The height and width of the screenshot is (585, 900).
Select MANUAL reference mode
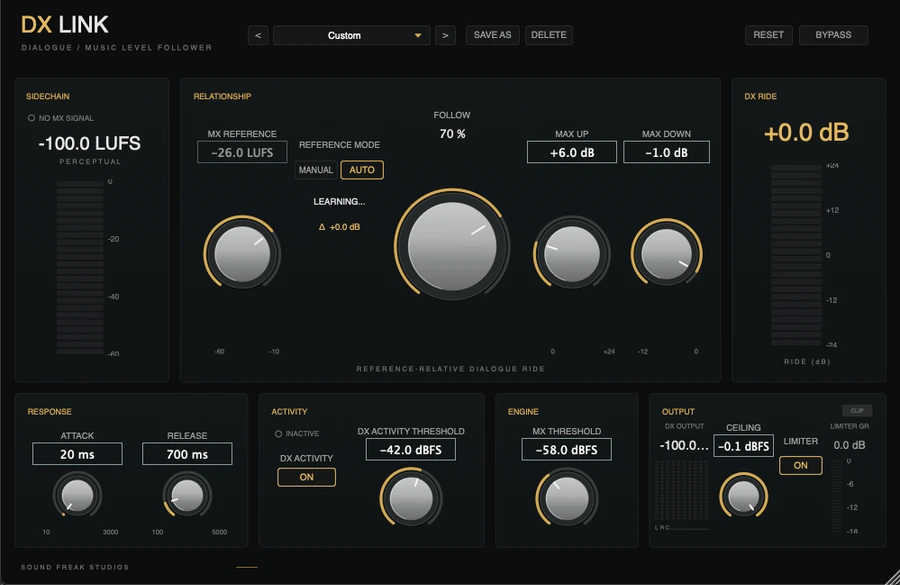point(316,170)
